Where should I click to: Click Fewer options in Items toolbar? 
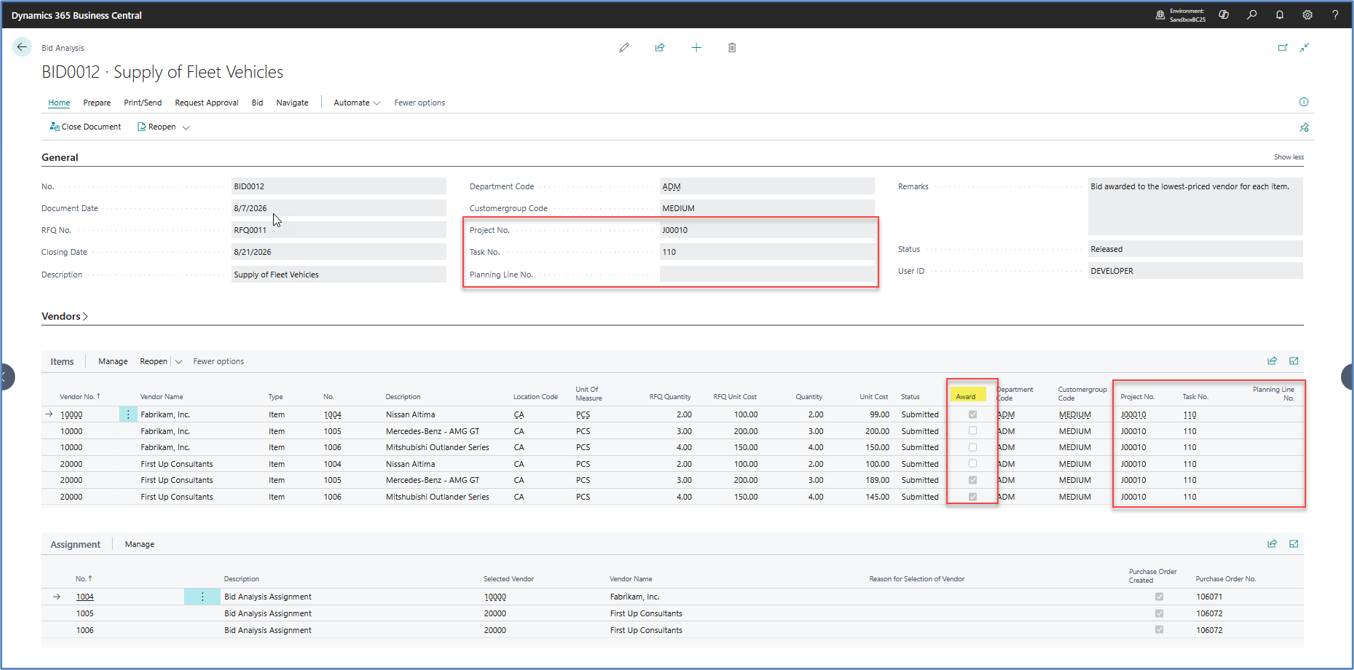click(x=218, y=361)
